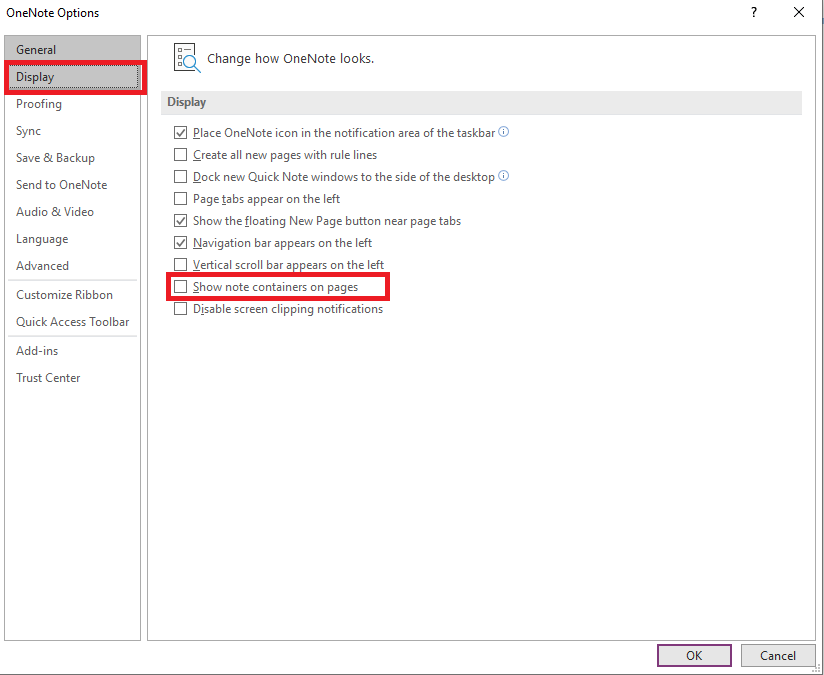The image size is (824, 675).
Task: Enable Vertical scroll bar appears on the left
Action: pyautogui.click(x=181, y=264)
